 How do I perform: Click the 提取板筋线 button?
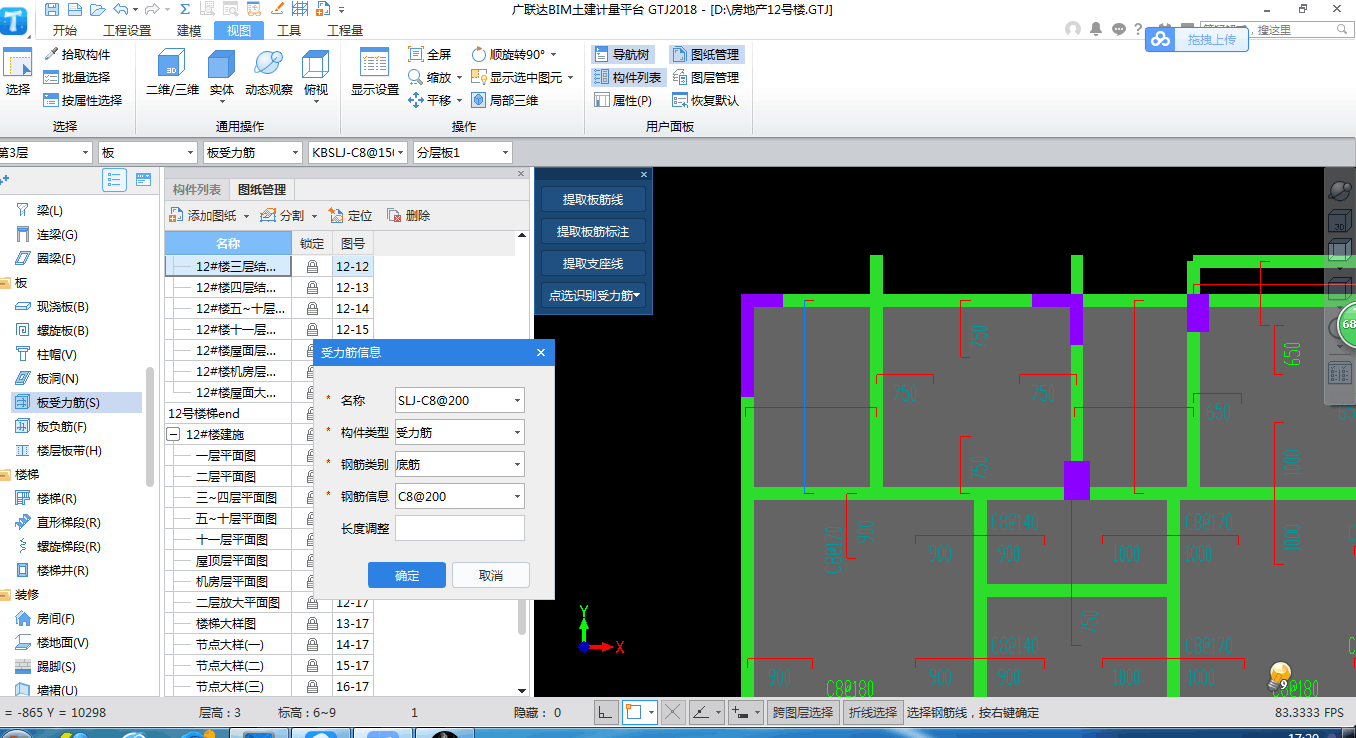point(594,199)
